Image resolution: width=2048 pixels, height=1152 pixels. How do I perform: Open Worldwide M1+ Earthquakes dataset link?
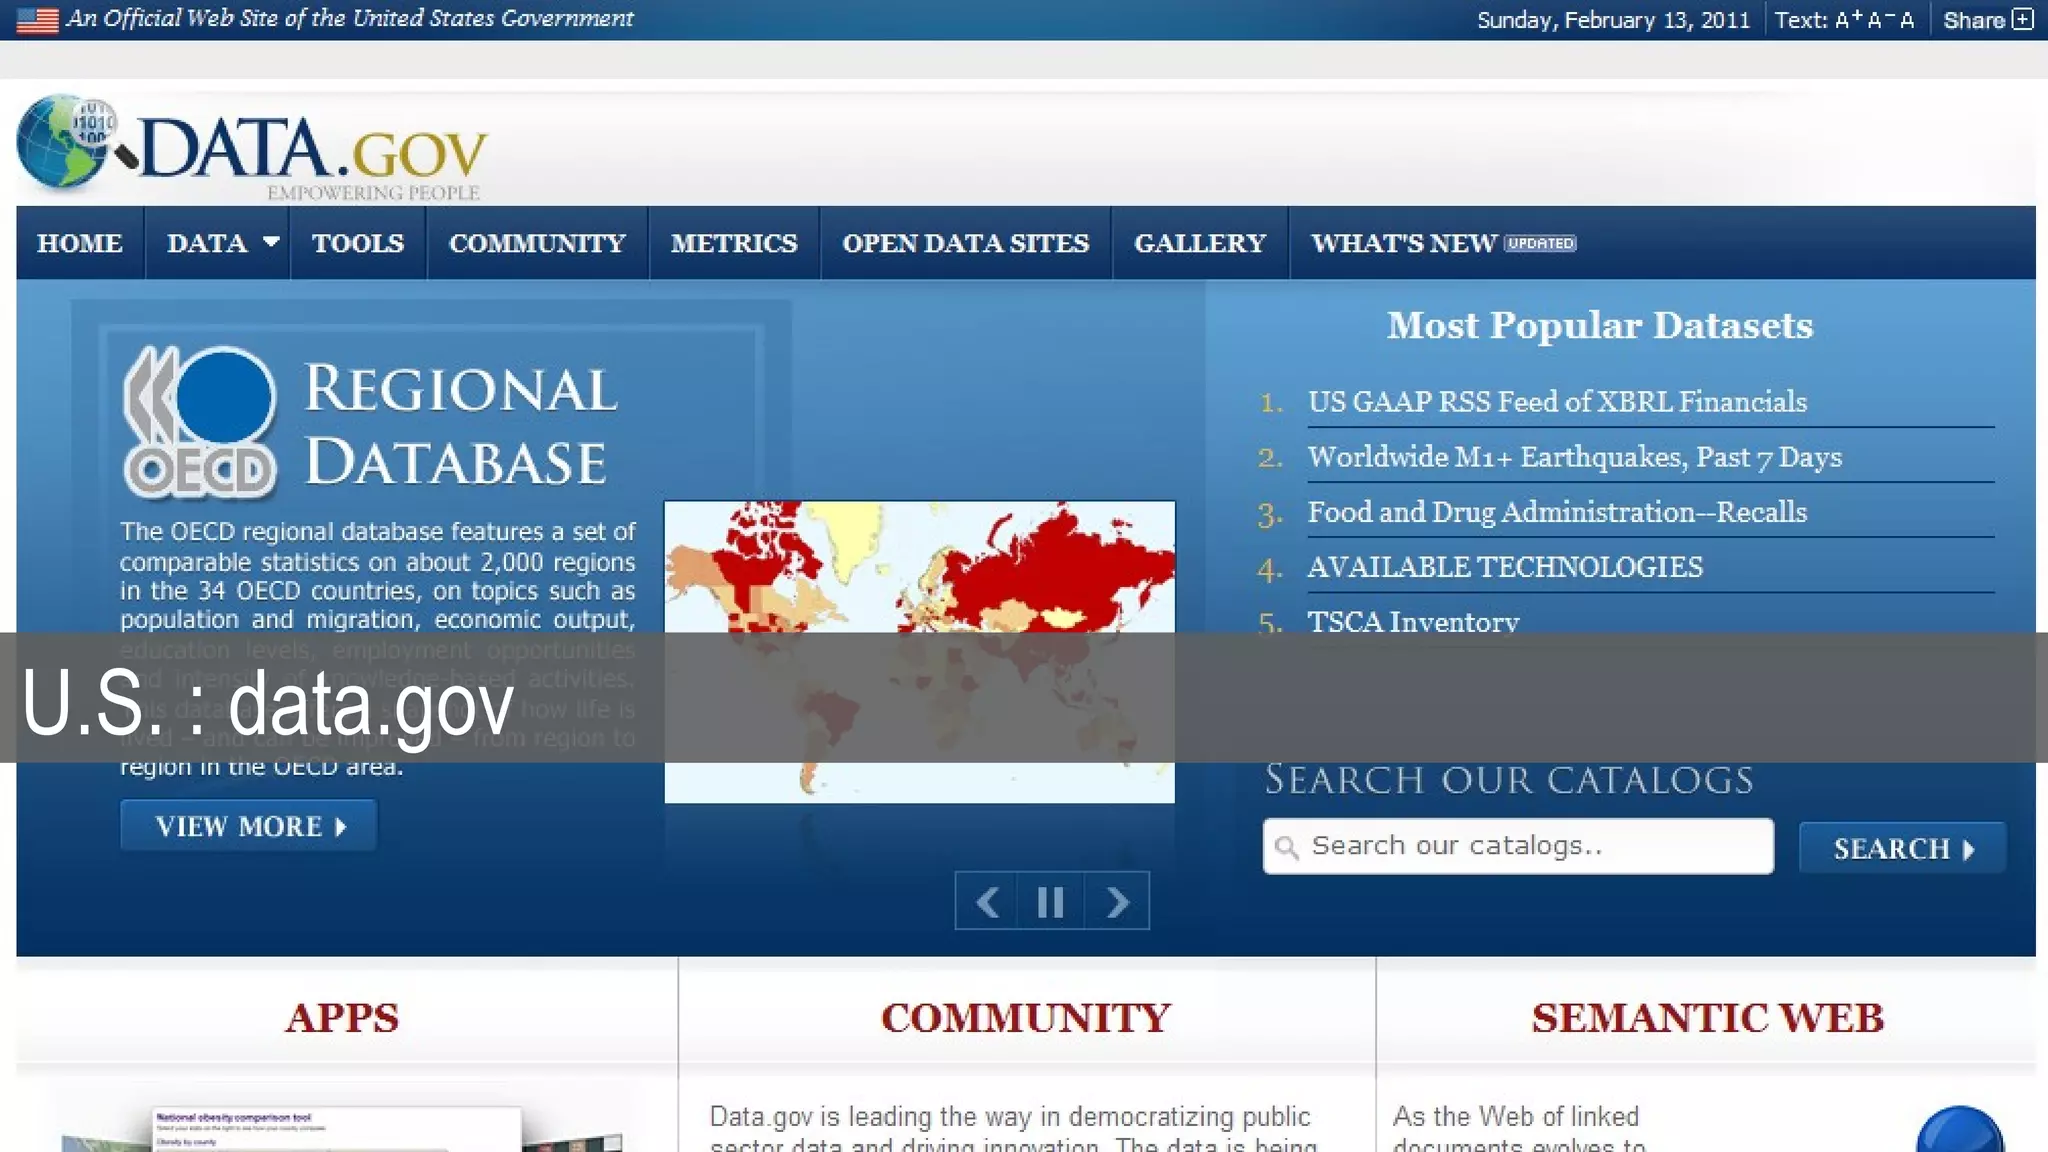(1574, 457)
